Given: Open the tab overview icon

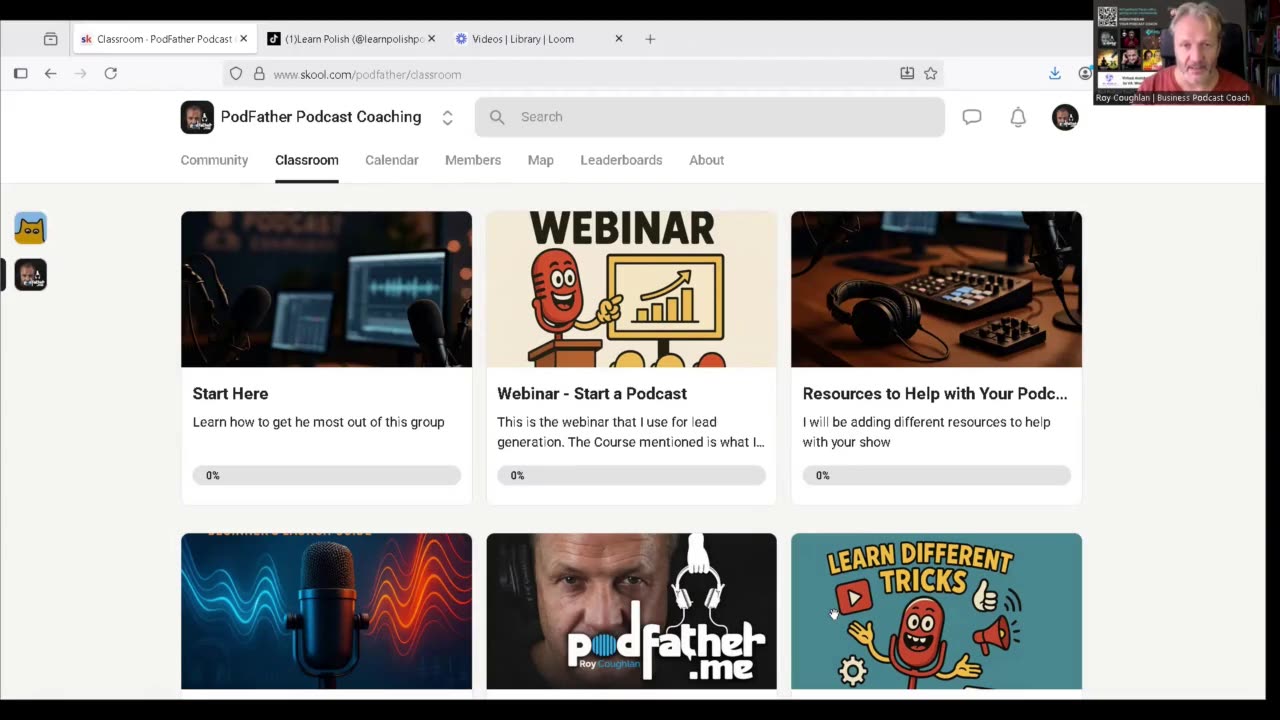Looking at the screenshot, I should coord(50,39).
